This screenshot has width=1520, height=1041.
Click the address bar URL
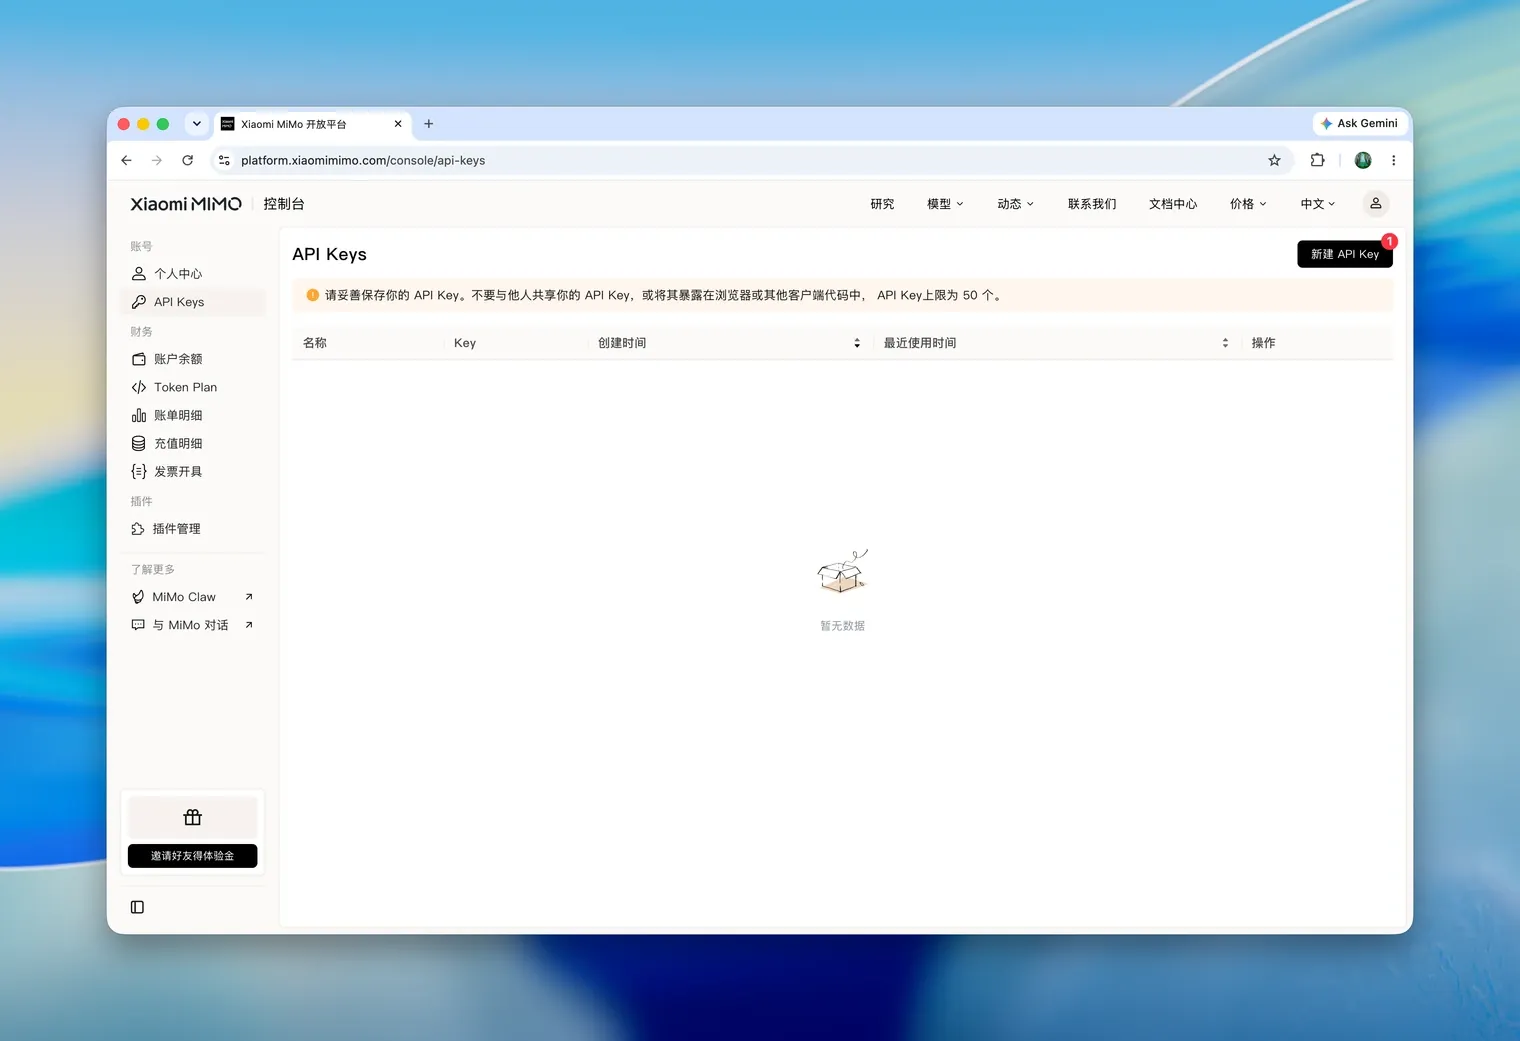point(363,160)
